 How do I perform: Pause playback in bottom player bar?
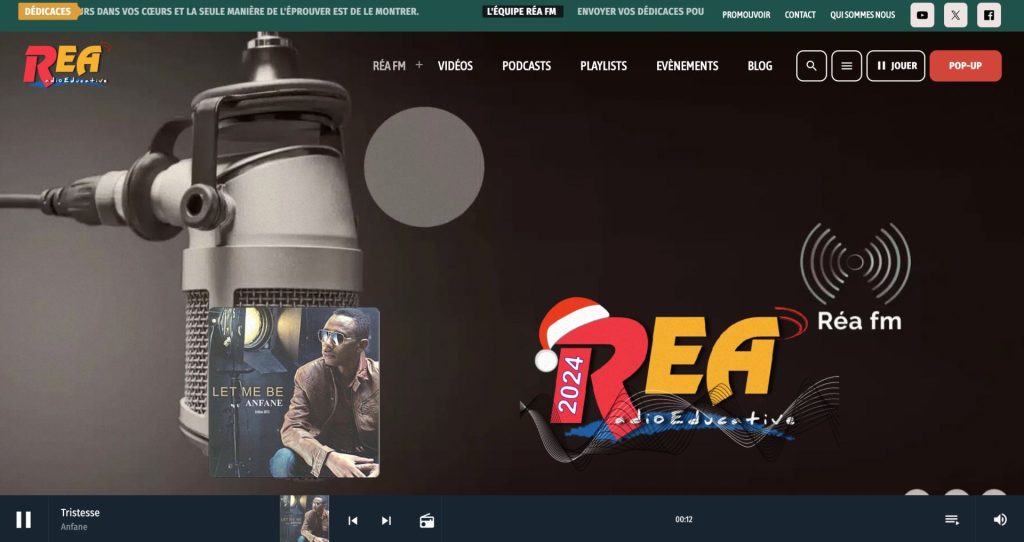click(x=24, y=520)
